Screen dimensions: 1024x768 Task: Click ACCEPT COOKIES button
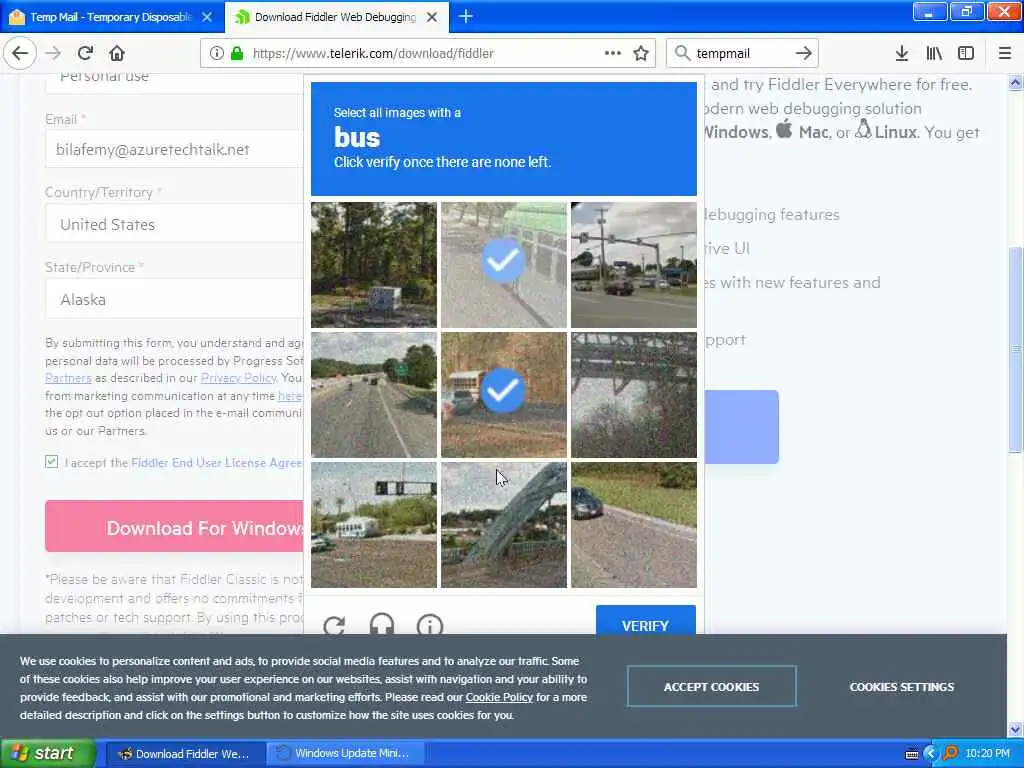point(711,686)
